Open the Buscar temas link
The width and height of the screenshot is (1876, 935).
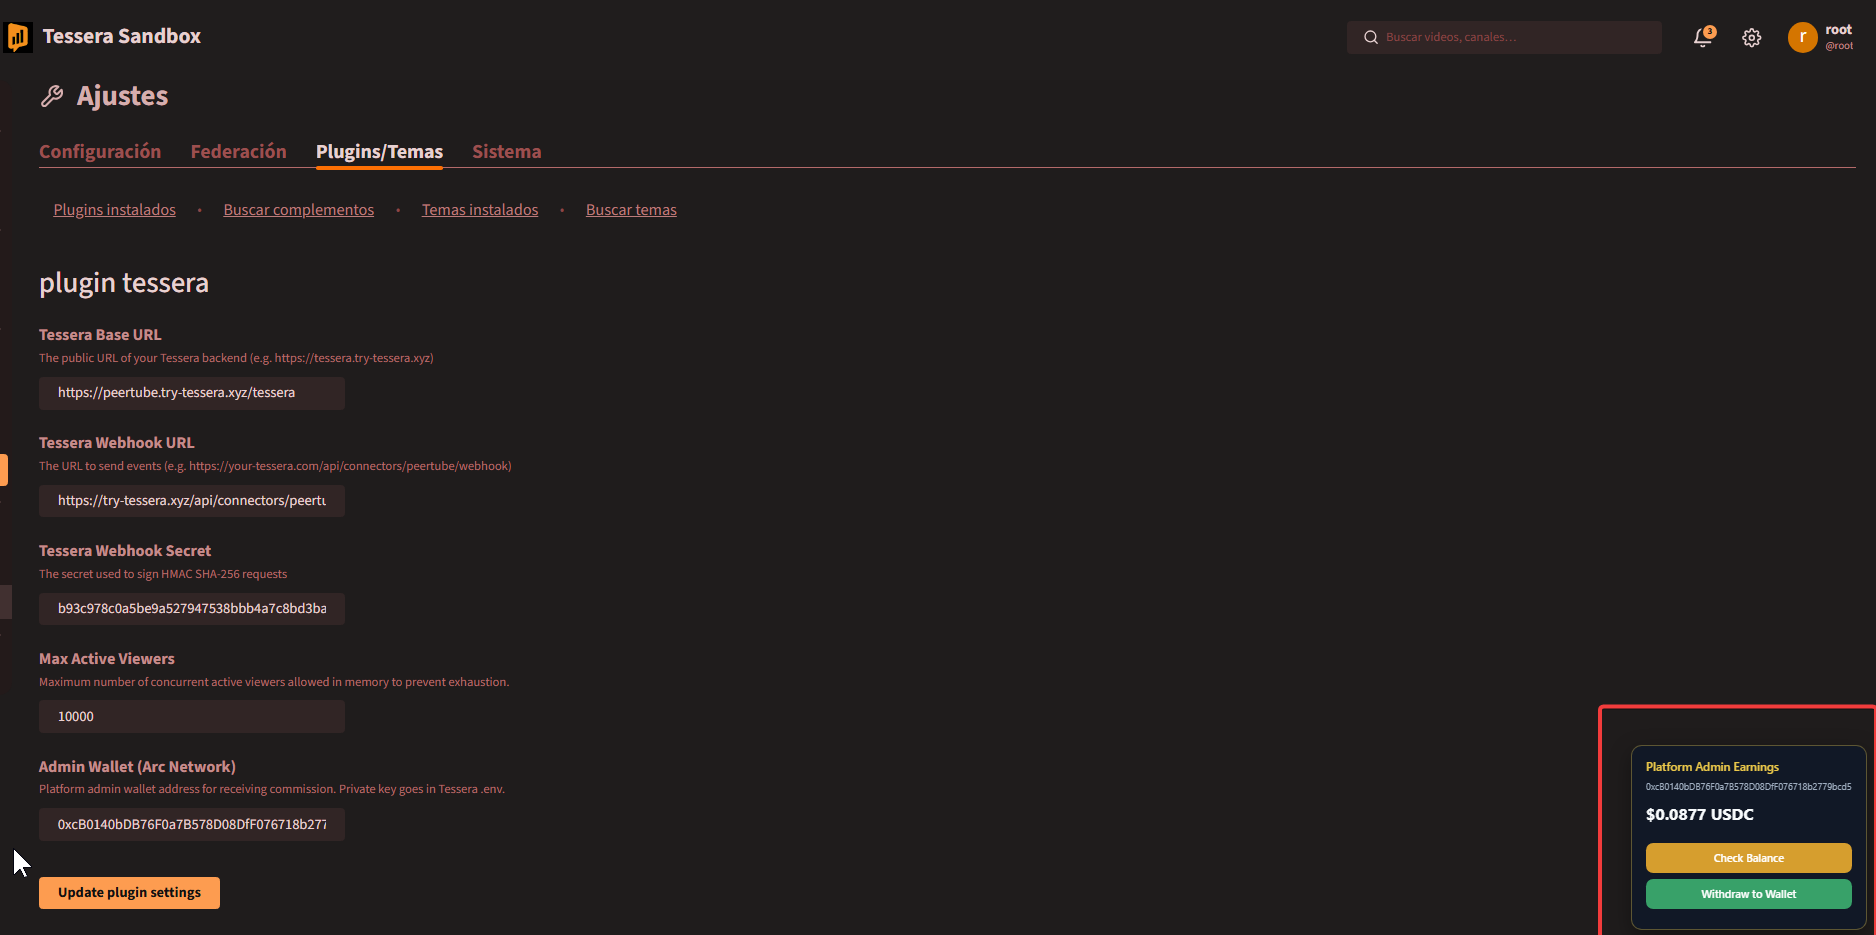[x=631, y=210]
